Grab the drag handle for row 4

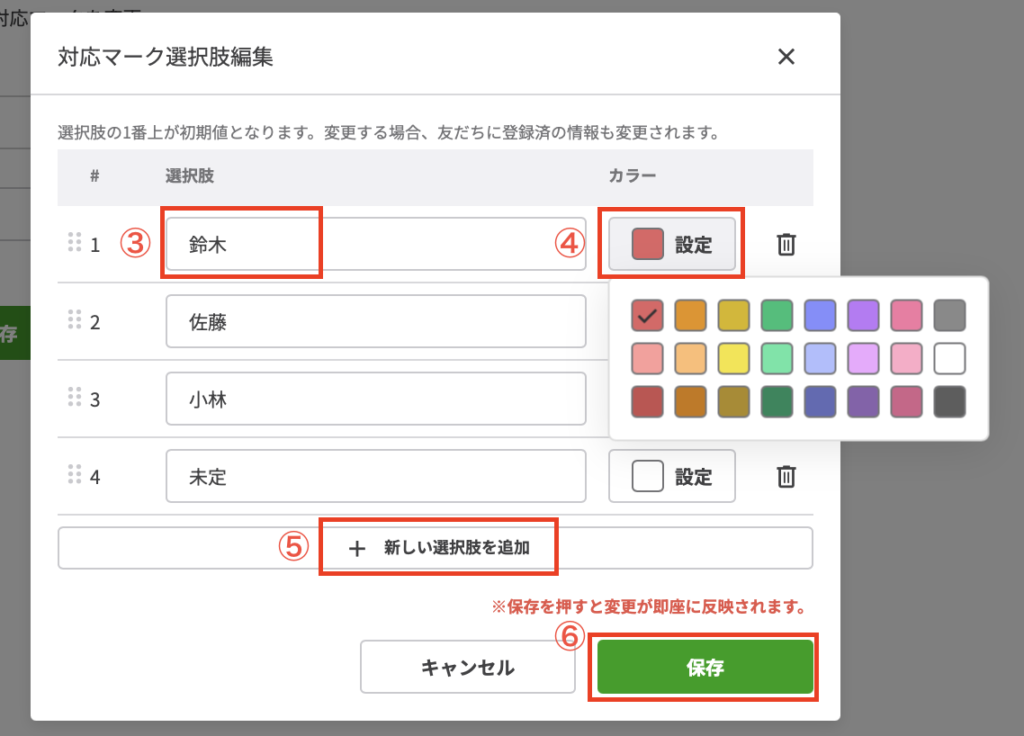click(74, 475)
